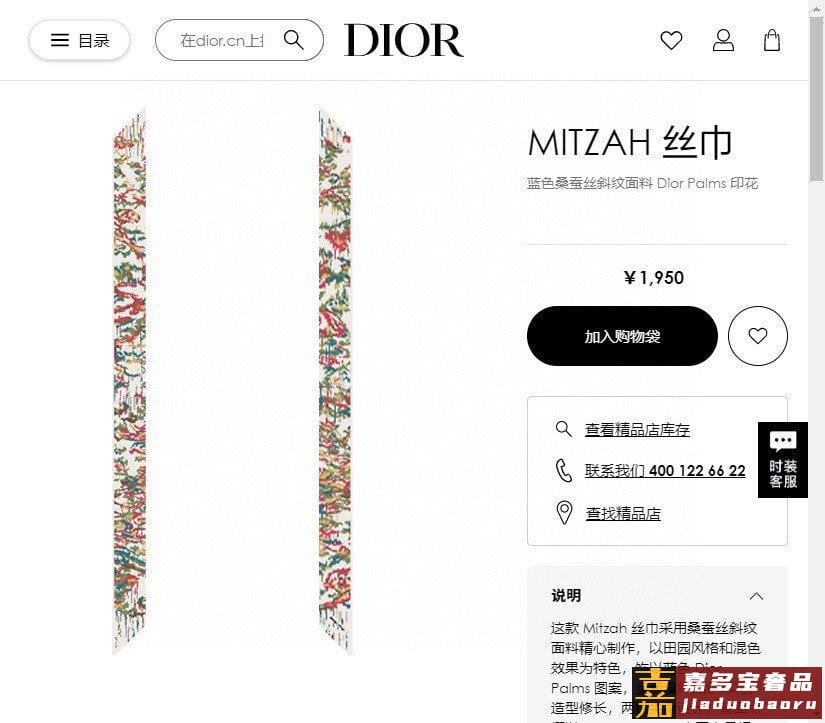The image size is (825, 723).
Task: Click the DIOR logo
Action: tap(404, 40)
